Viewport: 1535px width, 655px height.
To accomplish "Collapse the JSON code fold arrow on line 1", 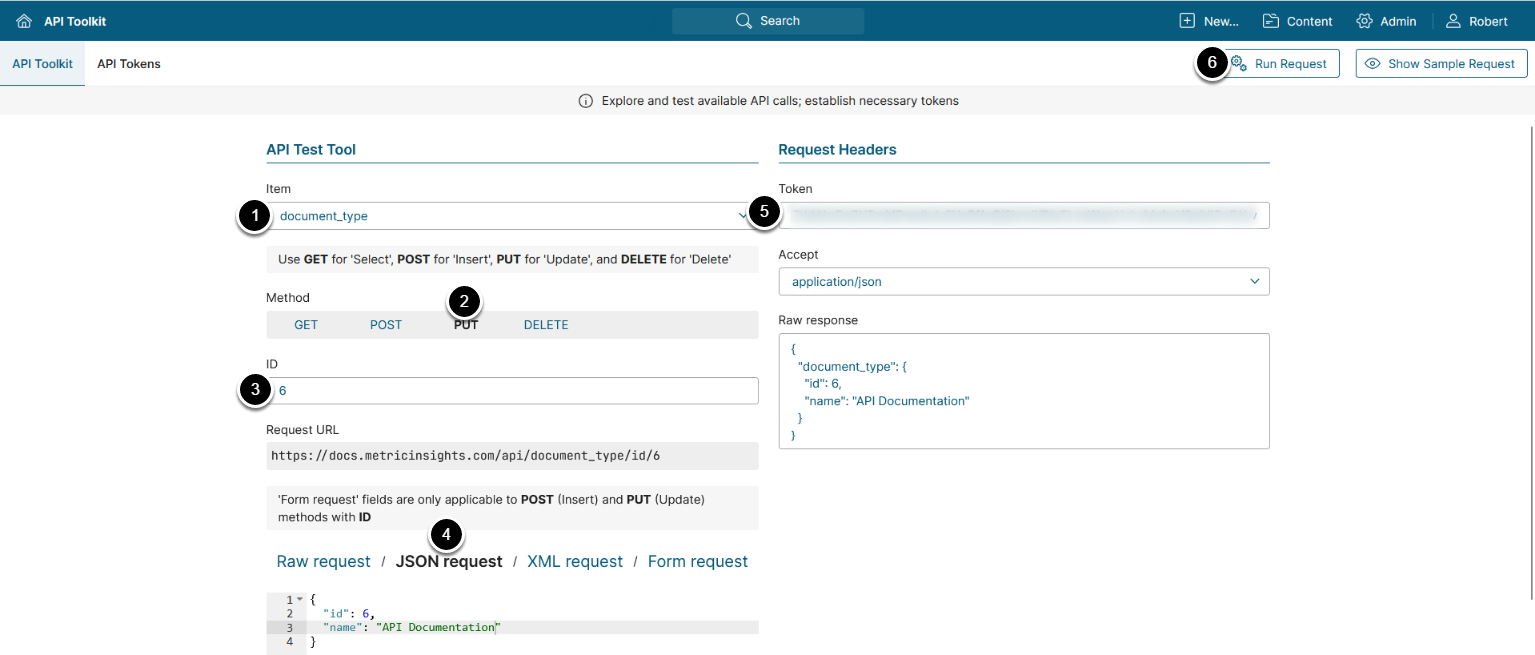I will pyautogui.click(x=299, y=599).
